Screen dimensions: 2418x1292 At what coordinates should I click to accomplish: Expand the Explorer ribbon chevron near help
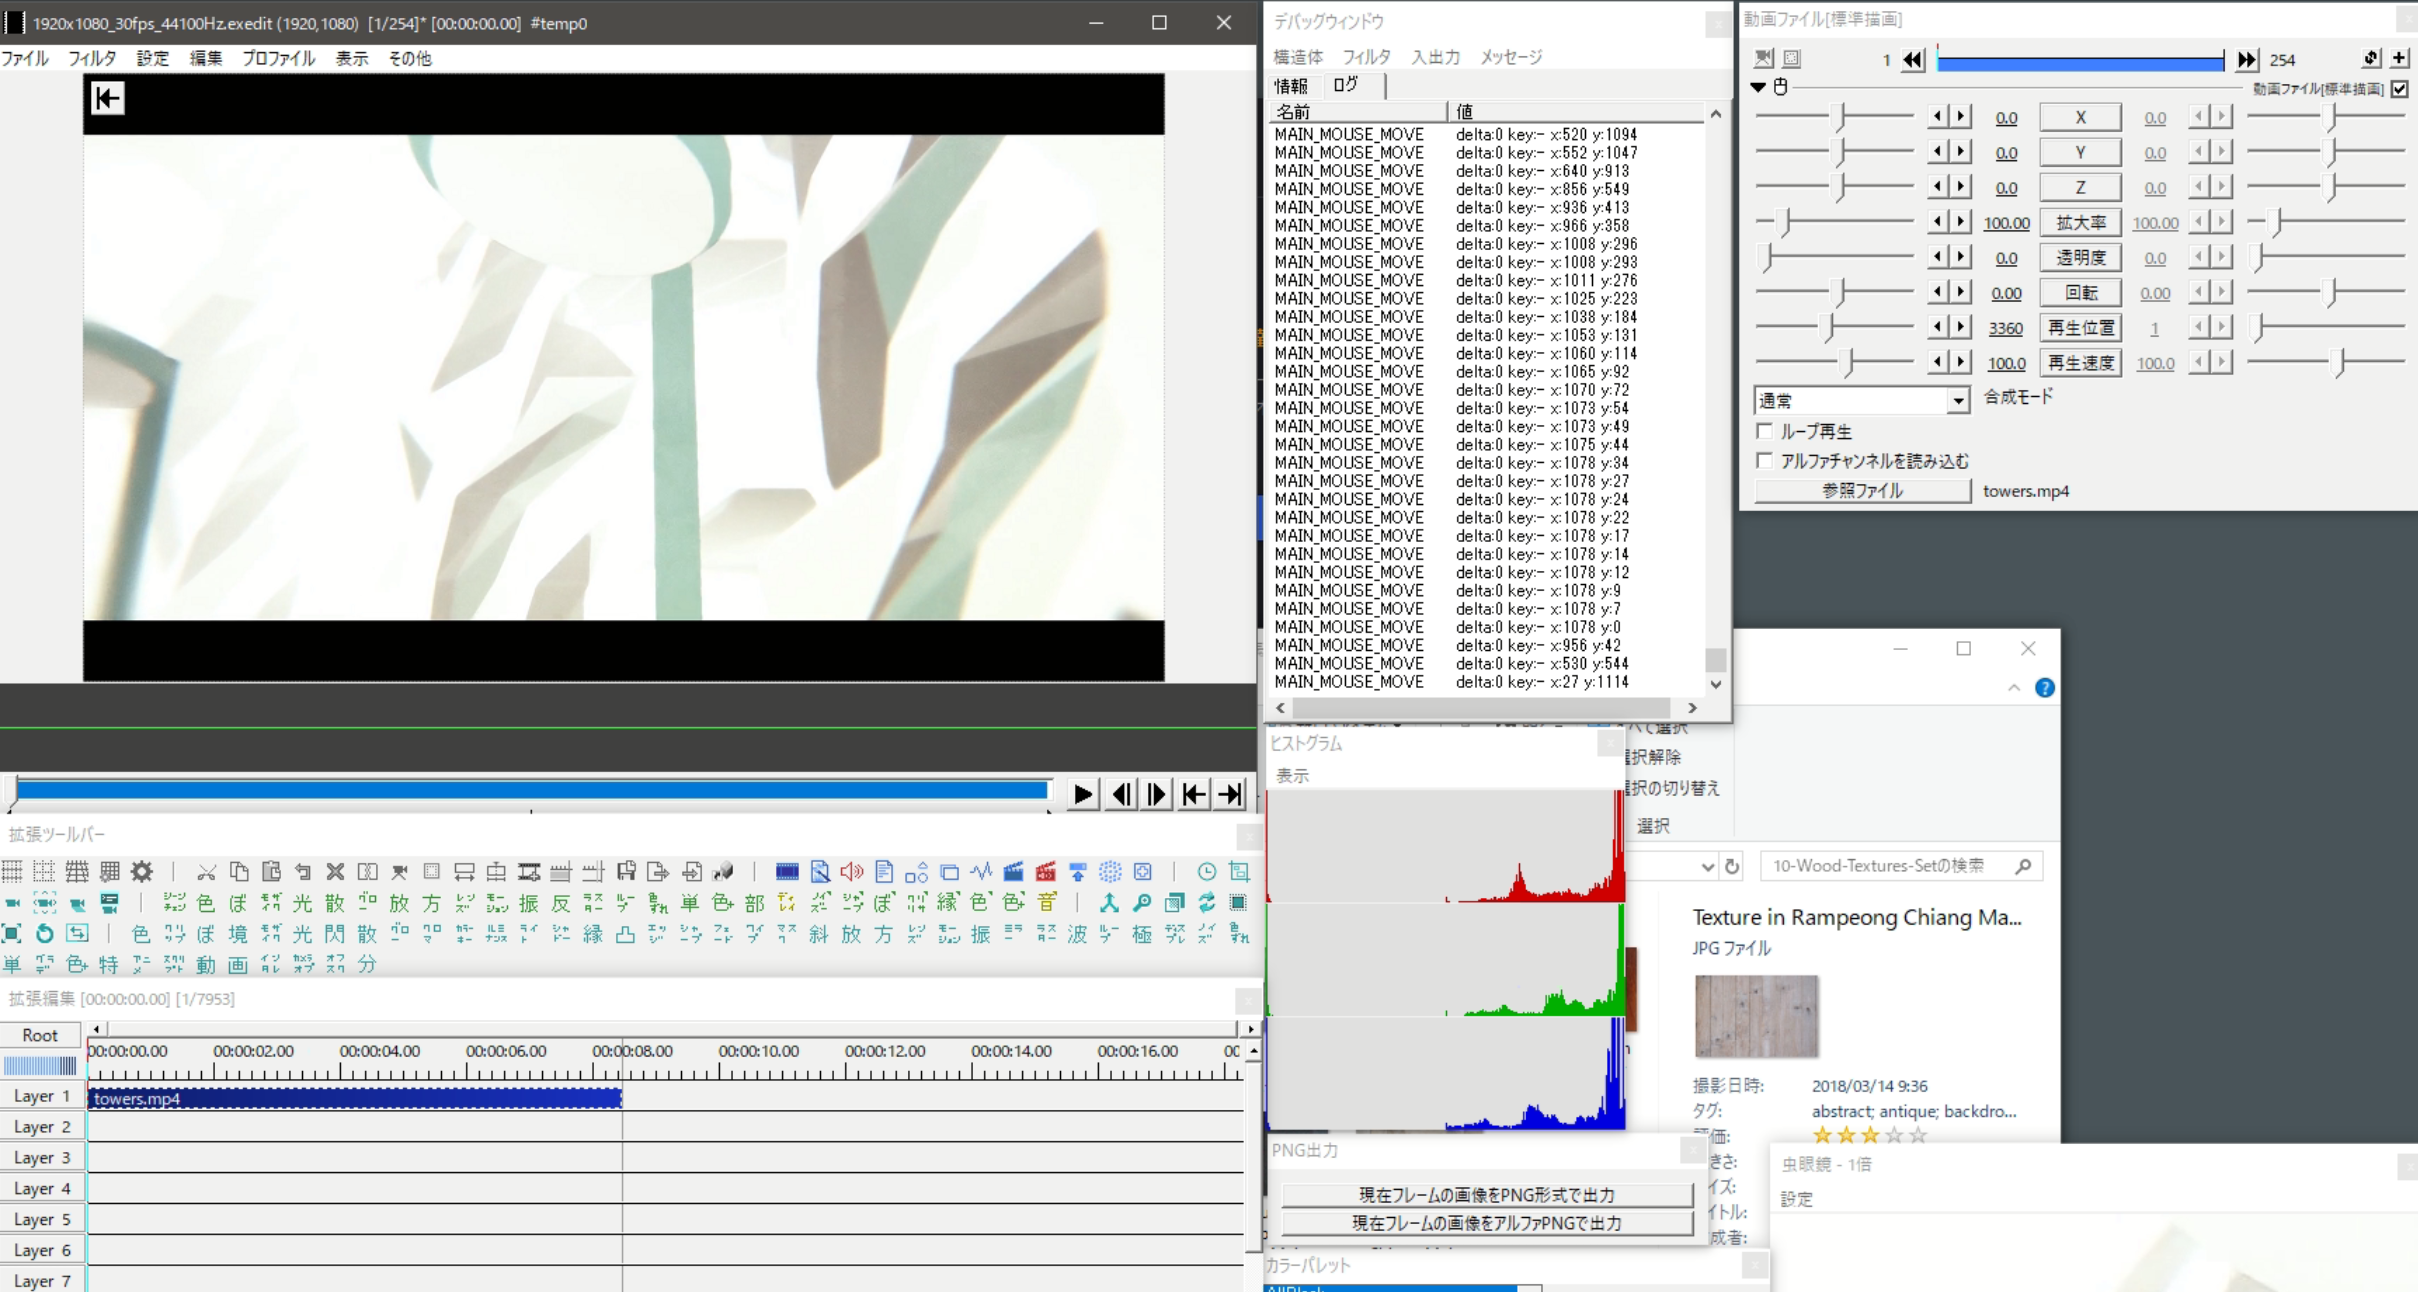click(x=2014, y=688)
